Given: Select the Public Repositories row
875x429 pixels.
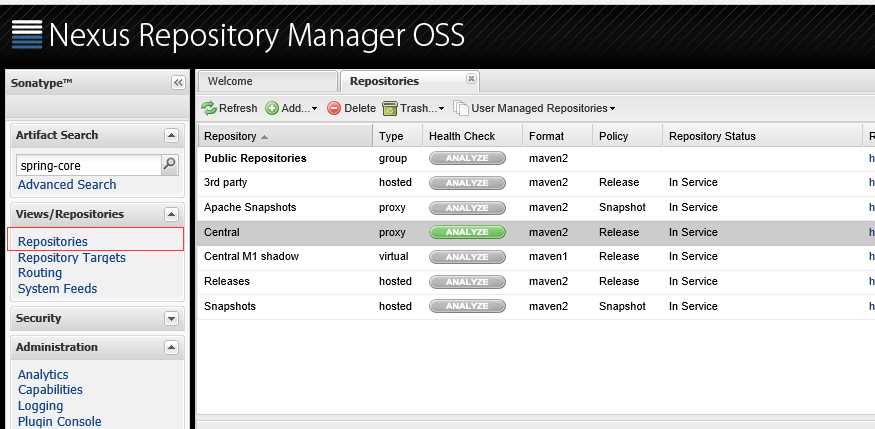Looking at the screenshot, I should 536,158.
